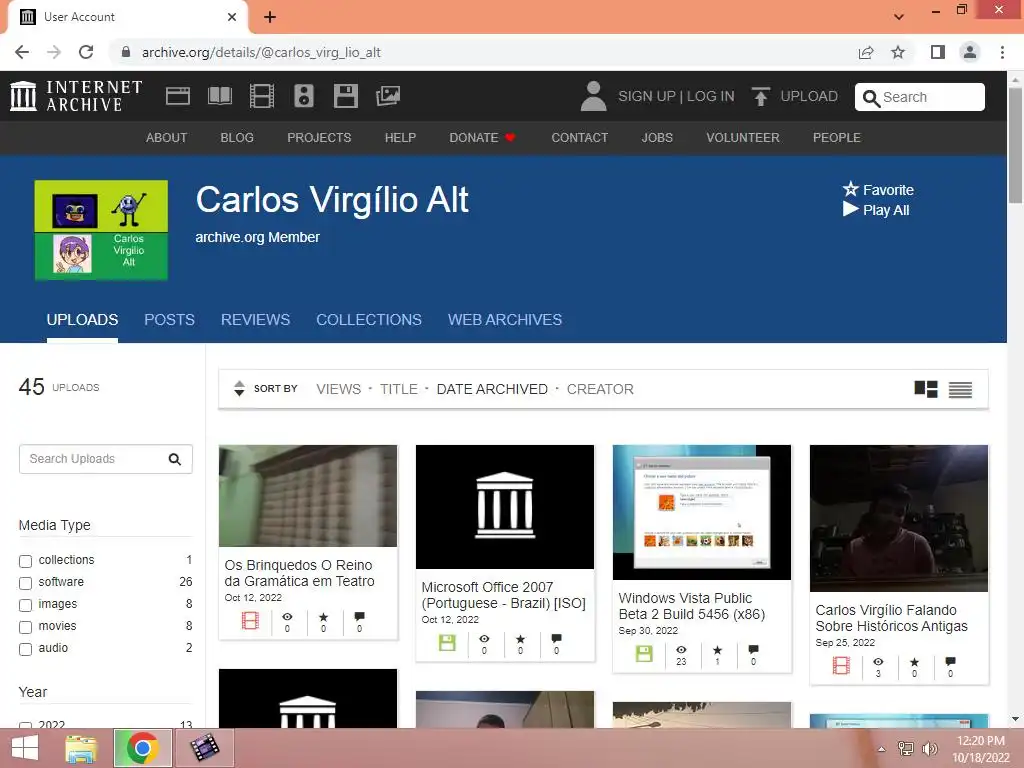Check the collections media type checkbox
This screenshot has height=768, width=1024.
point(25,561)
